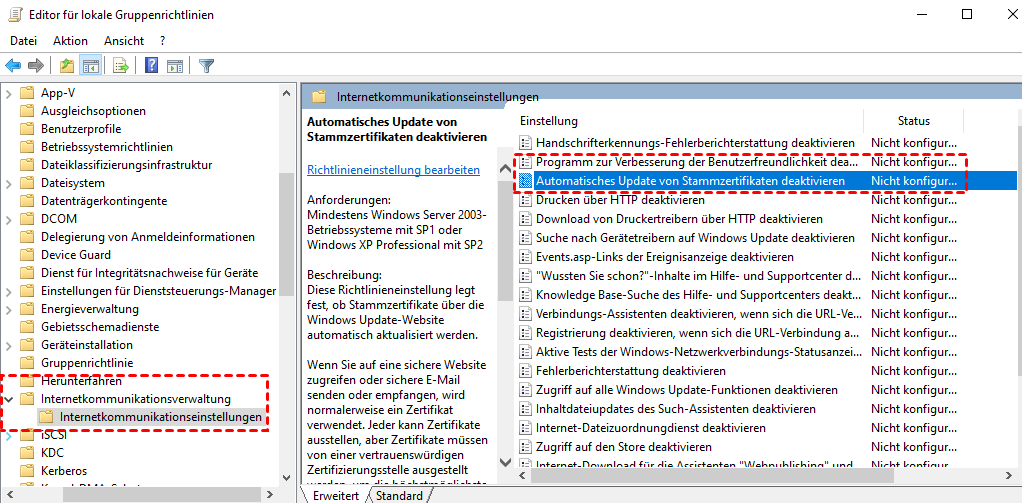Screen dimensions: 1022x503
Task: Select Zugriff auf den Store deaktivieren
Action: [624, 447]
